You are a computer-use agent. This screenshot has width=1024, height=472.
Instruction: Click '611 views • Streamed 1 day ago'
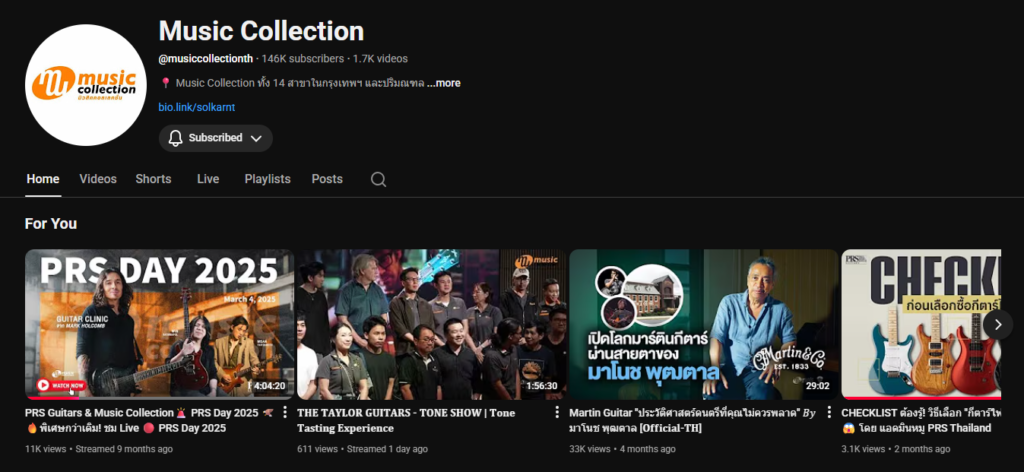coord(362,449)
